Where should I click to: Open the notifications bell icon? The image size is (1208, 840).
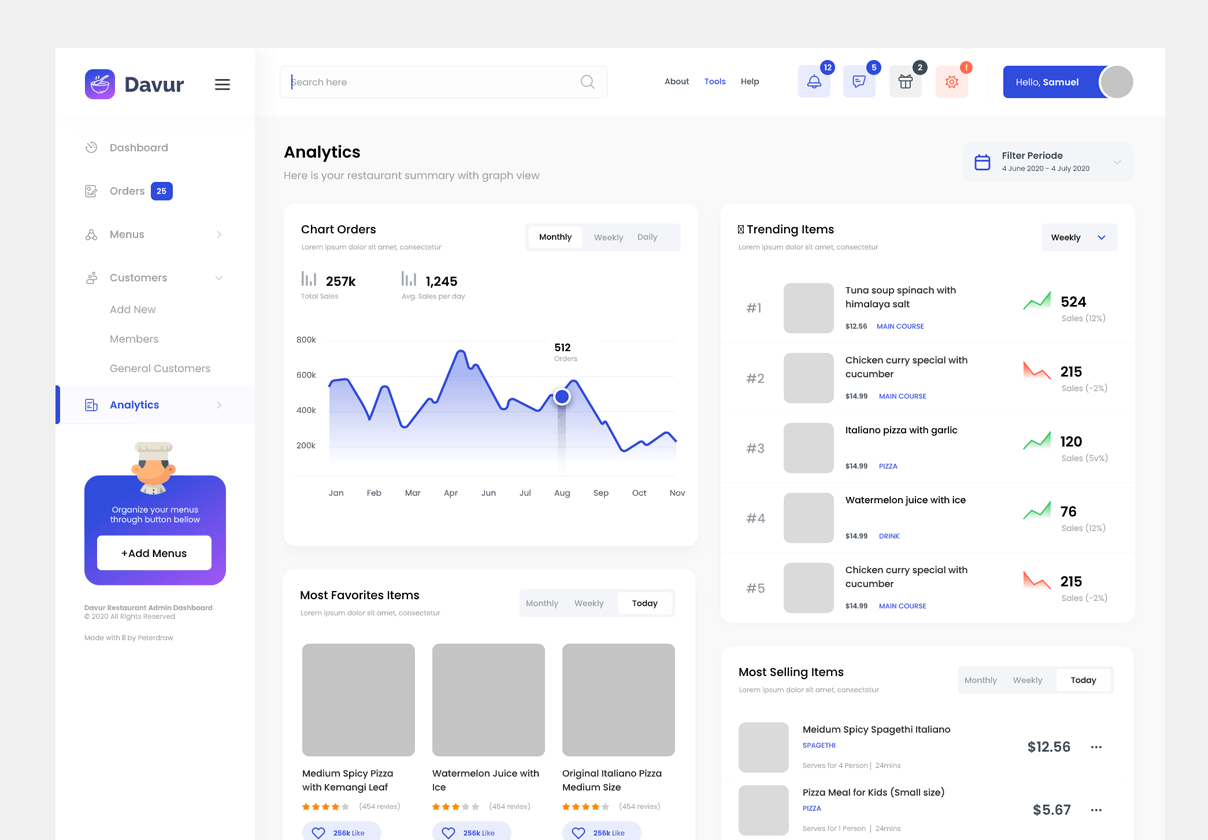813,81
